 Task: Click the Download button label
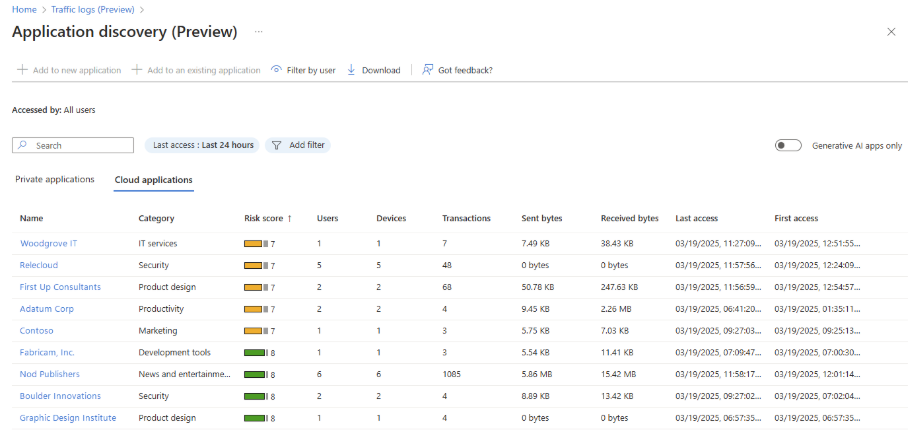point(381,70)
